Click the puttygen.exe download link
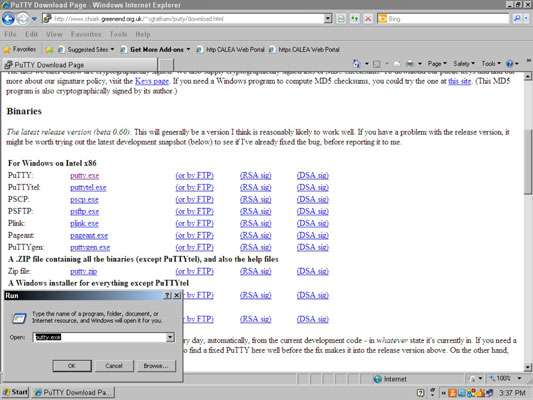The height and width of the screenshot is (400, 533). tap(90, 247)
